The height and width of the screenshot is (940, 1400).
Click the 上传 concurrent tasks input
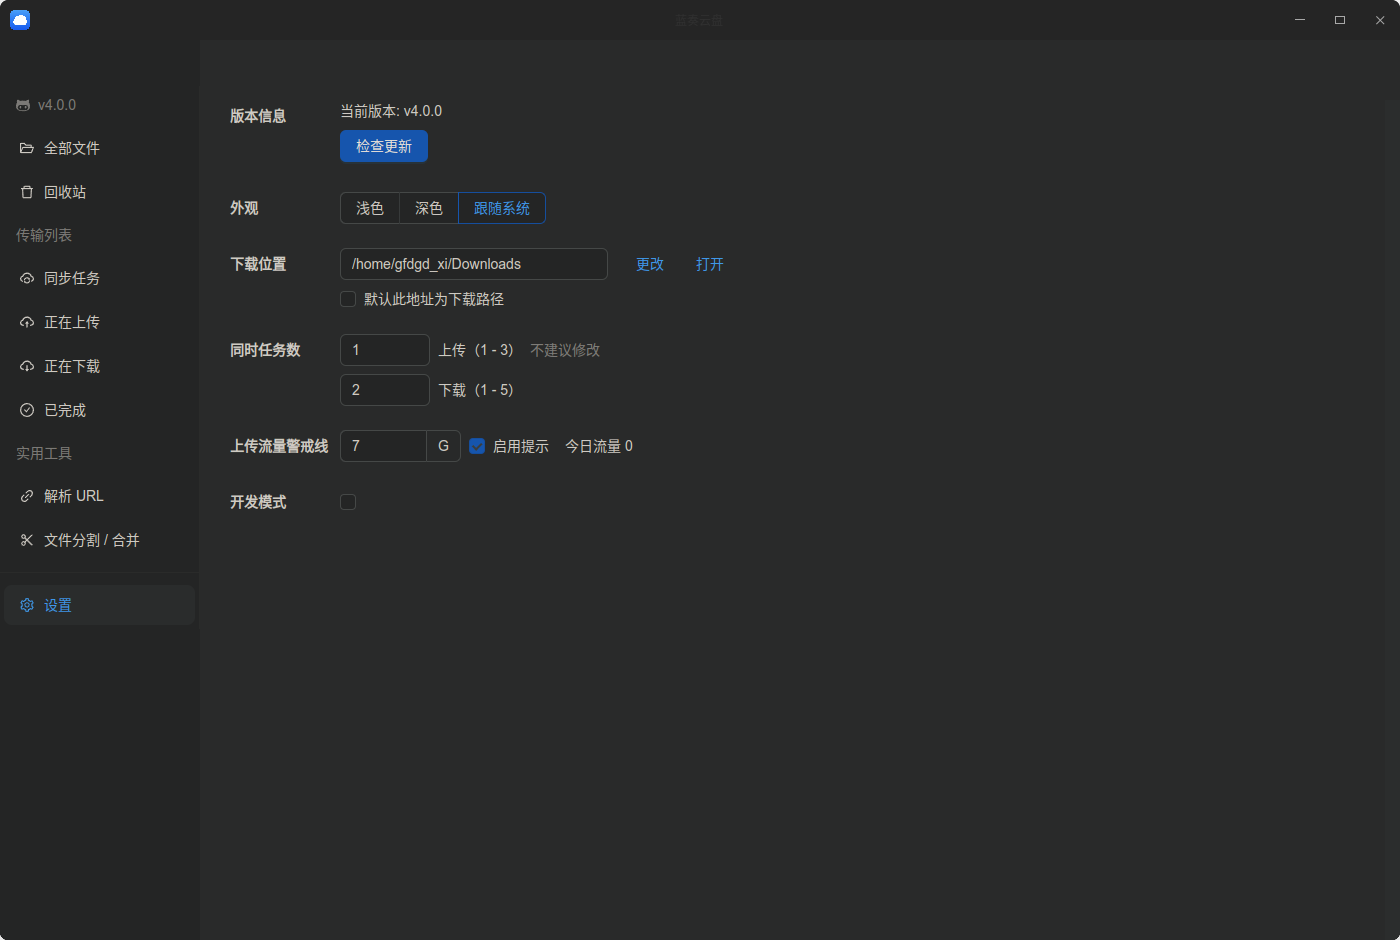pyautogui.click(x=385, y=350)
